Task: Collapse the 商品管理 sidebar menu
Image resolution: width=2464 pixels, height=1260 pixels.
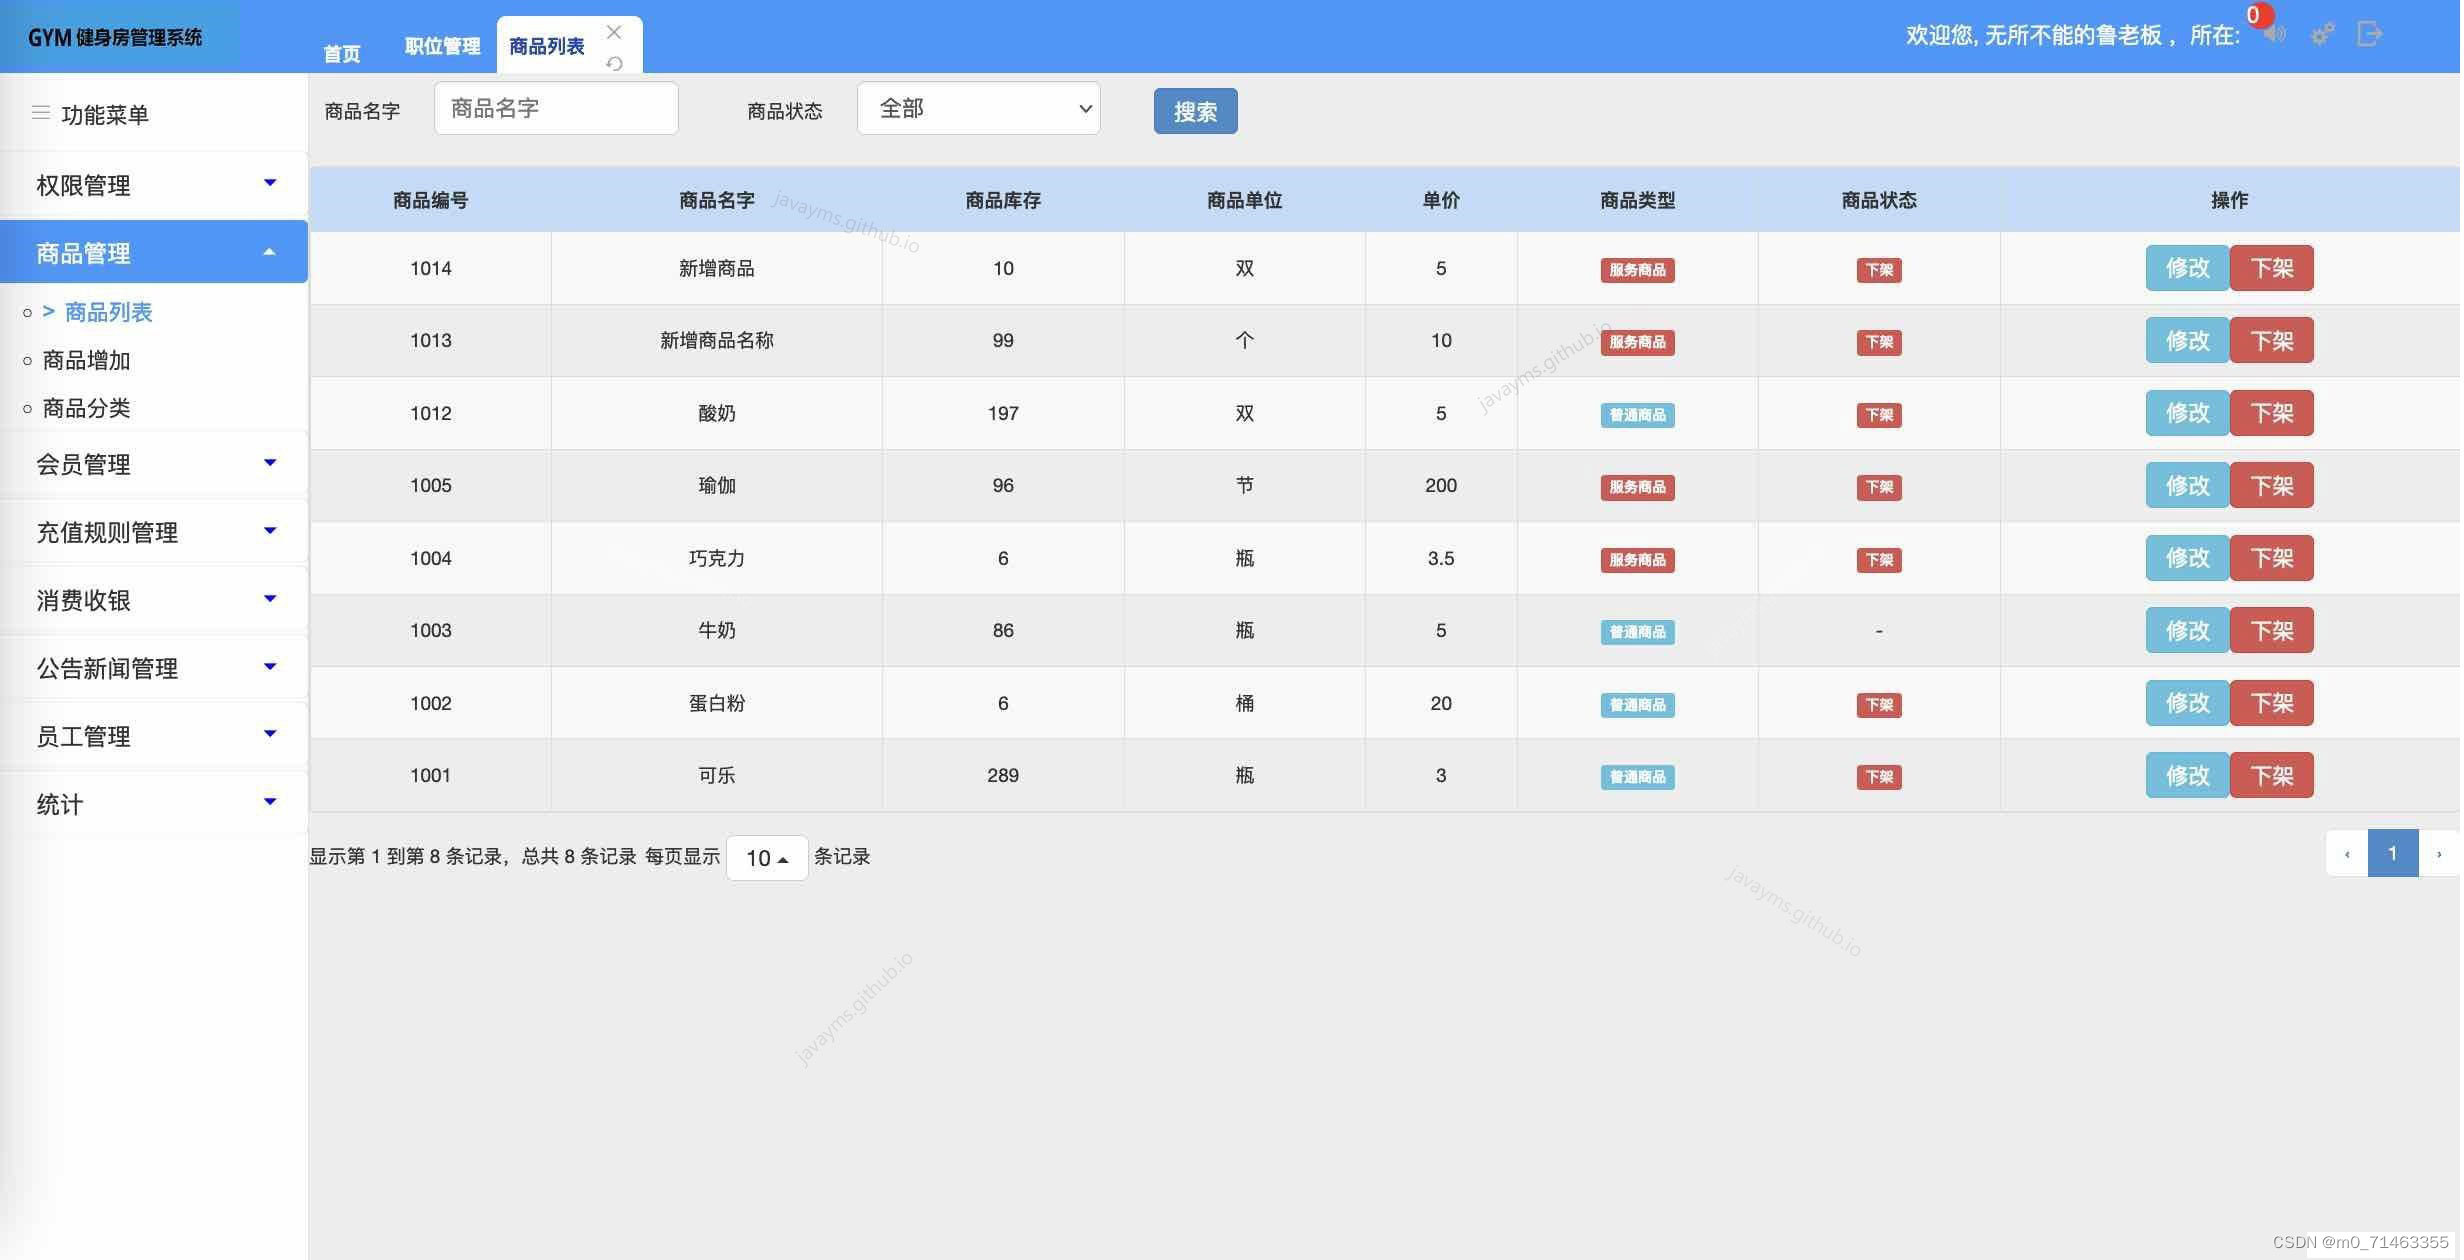Action: click(x=154, y=253)
